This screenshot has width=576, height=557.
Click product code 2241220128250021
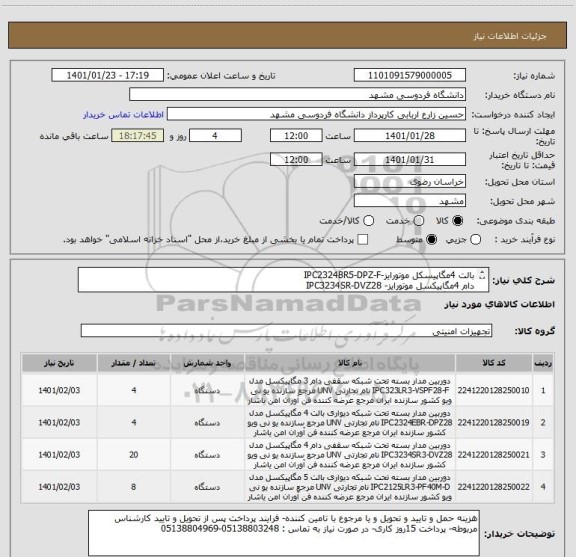tap(493, 455)
